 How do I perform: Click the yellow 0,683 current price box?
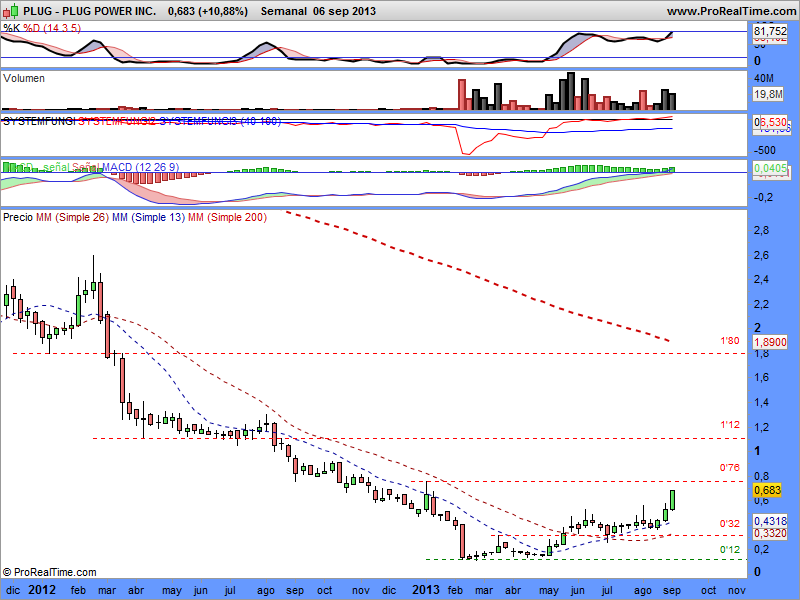pos(767,490)
